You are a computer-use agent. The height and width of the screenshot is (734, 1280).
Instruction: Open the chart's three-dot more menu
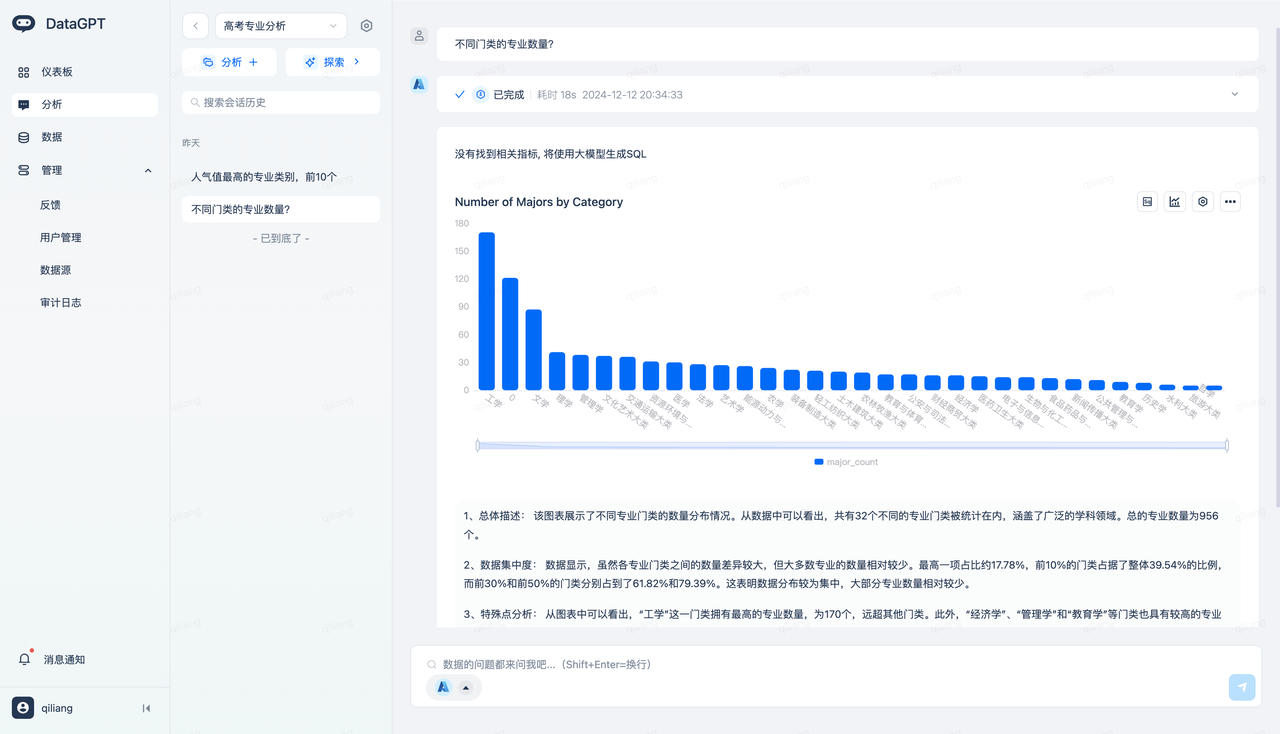(1230, 202)
